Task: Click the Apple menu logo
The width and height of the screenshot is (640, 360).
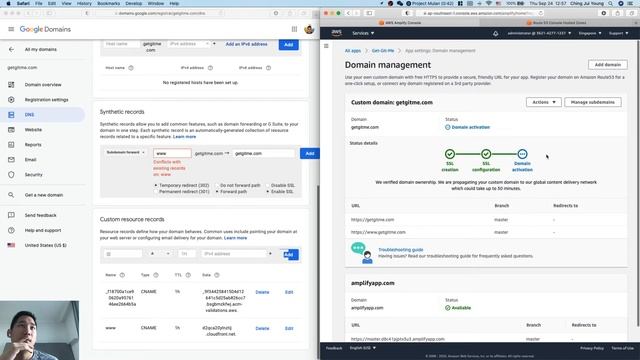Action: [x=8, y=3]
